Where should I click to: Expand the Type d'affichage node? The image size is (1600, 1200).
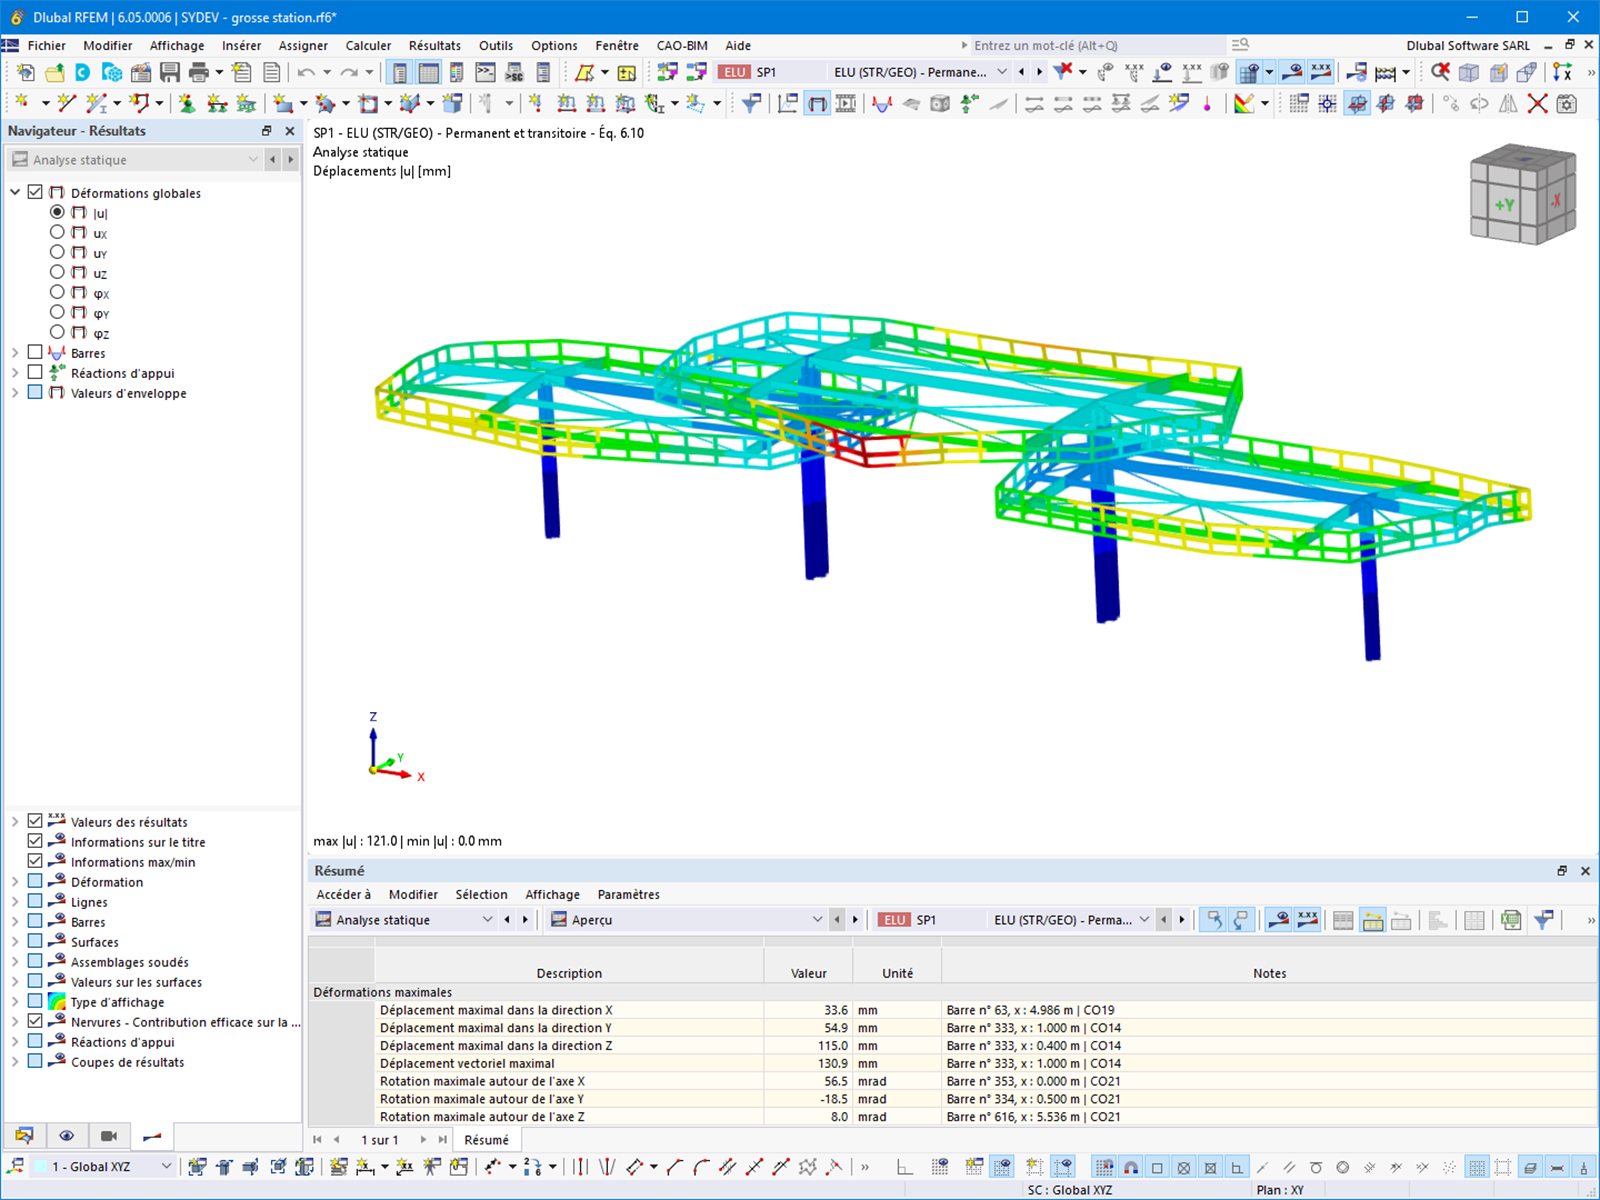(x=15, y=1001)
